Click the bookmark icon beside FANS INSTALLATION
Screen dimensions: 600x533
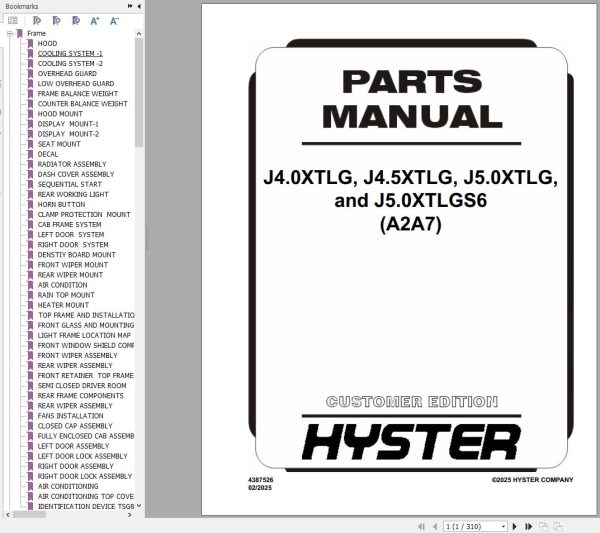click(x=31, y=416)
